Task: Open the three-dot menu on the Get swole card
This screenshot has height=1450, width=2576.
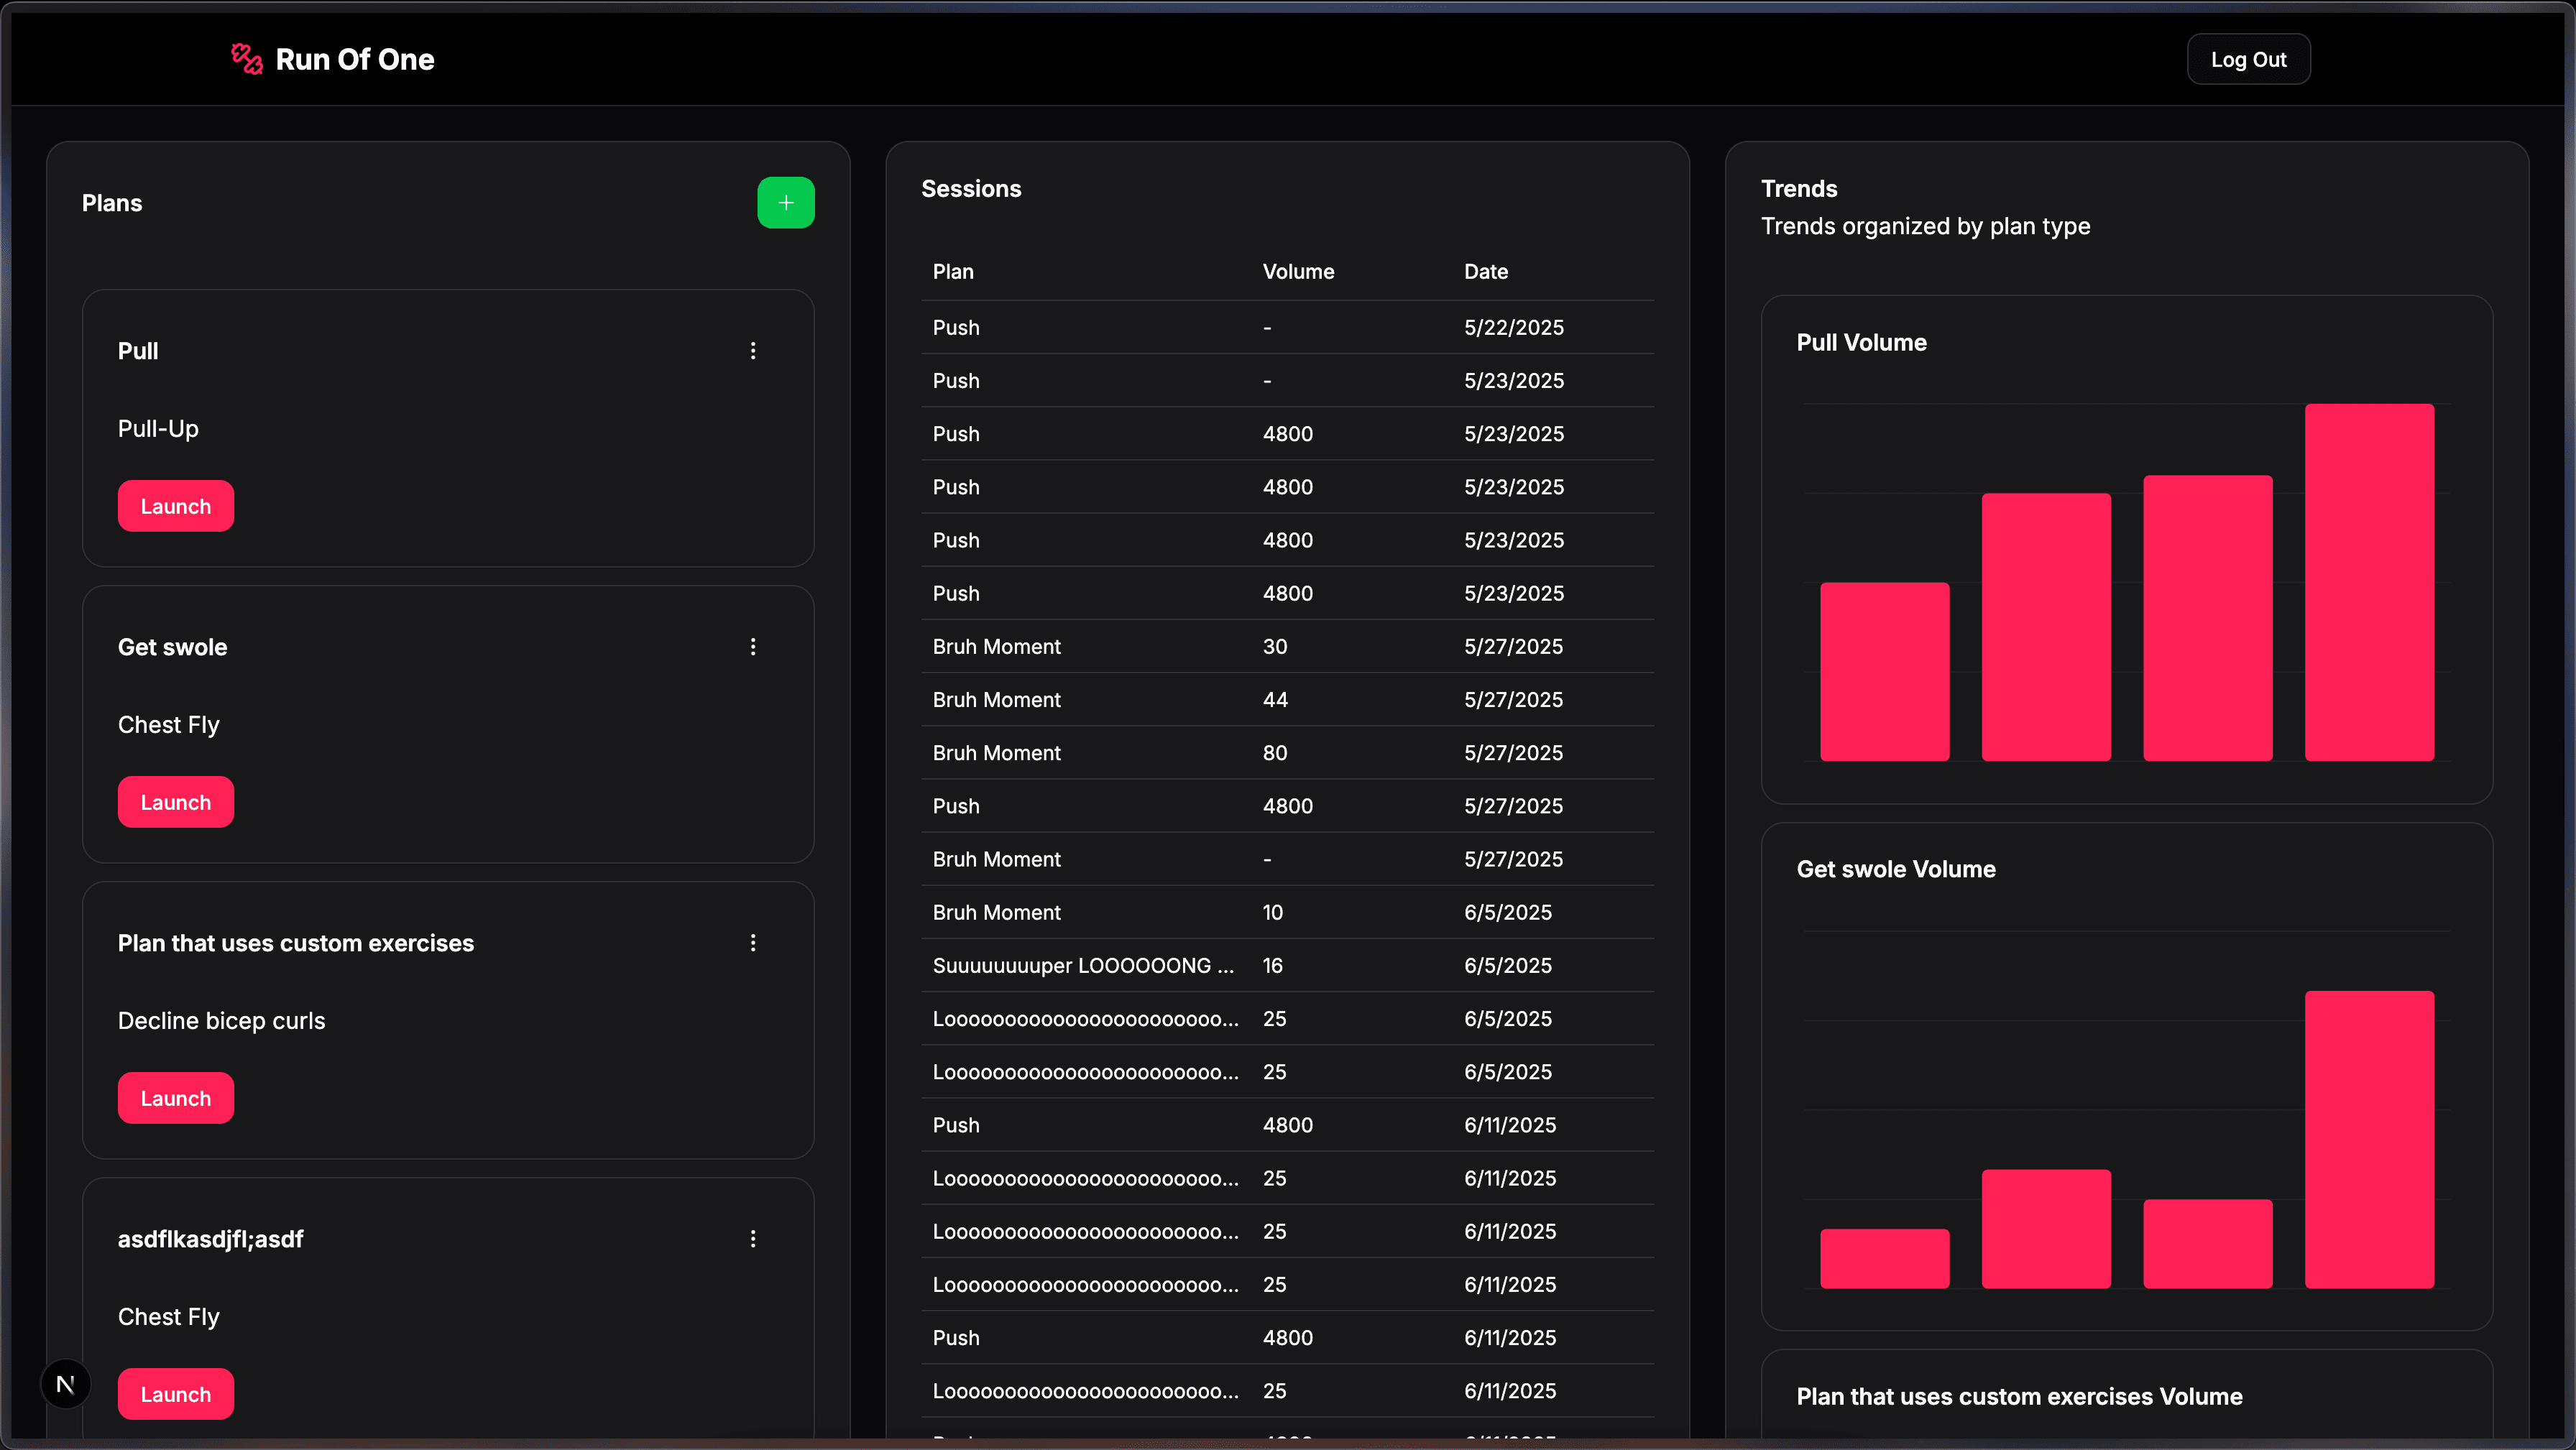Action: 753,646
